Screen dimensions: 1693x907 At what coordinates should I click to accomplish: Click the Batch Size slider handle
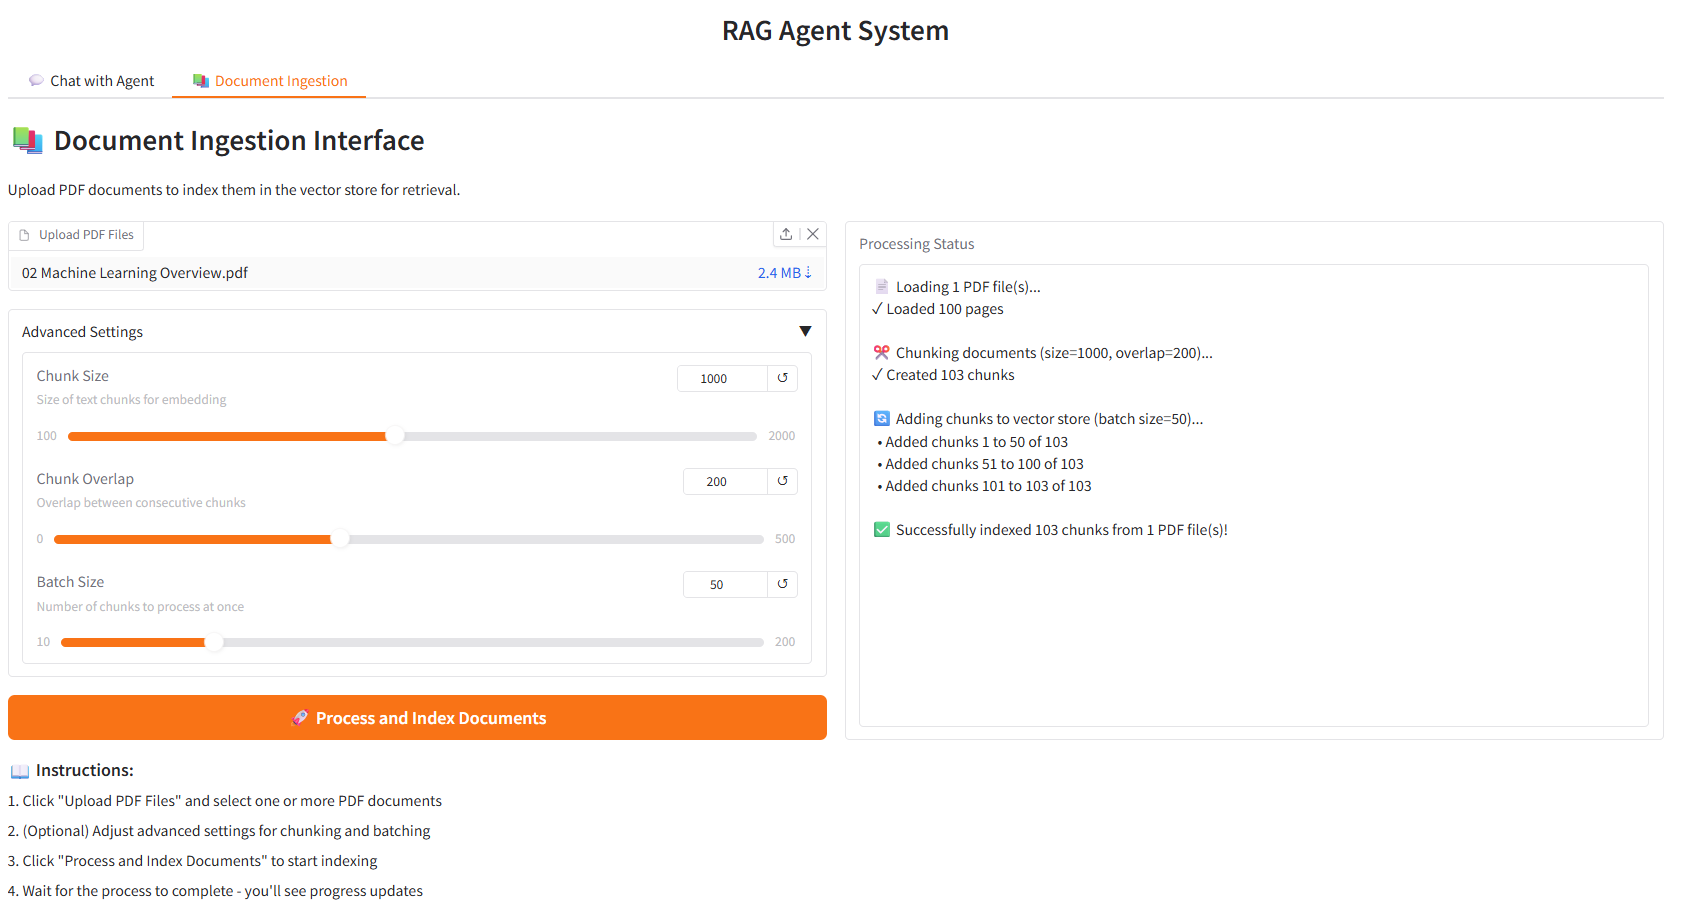pyautogui.click(x=214, y=642)
